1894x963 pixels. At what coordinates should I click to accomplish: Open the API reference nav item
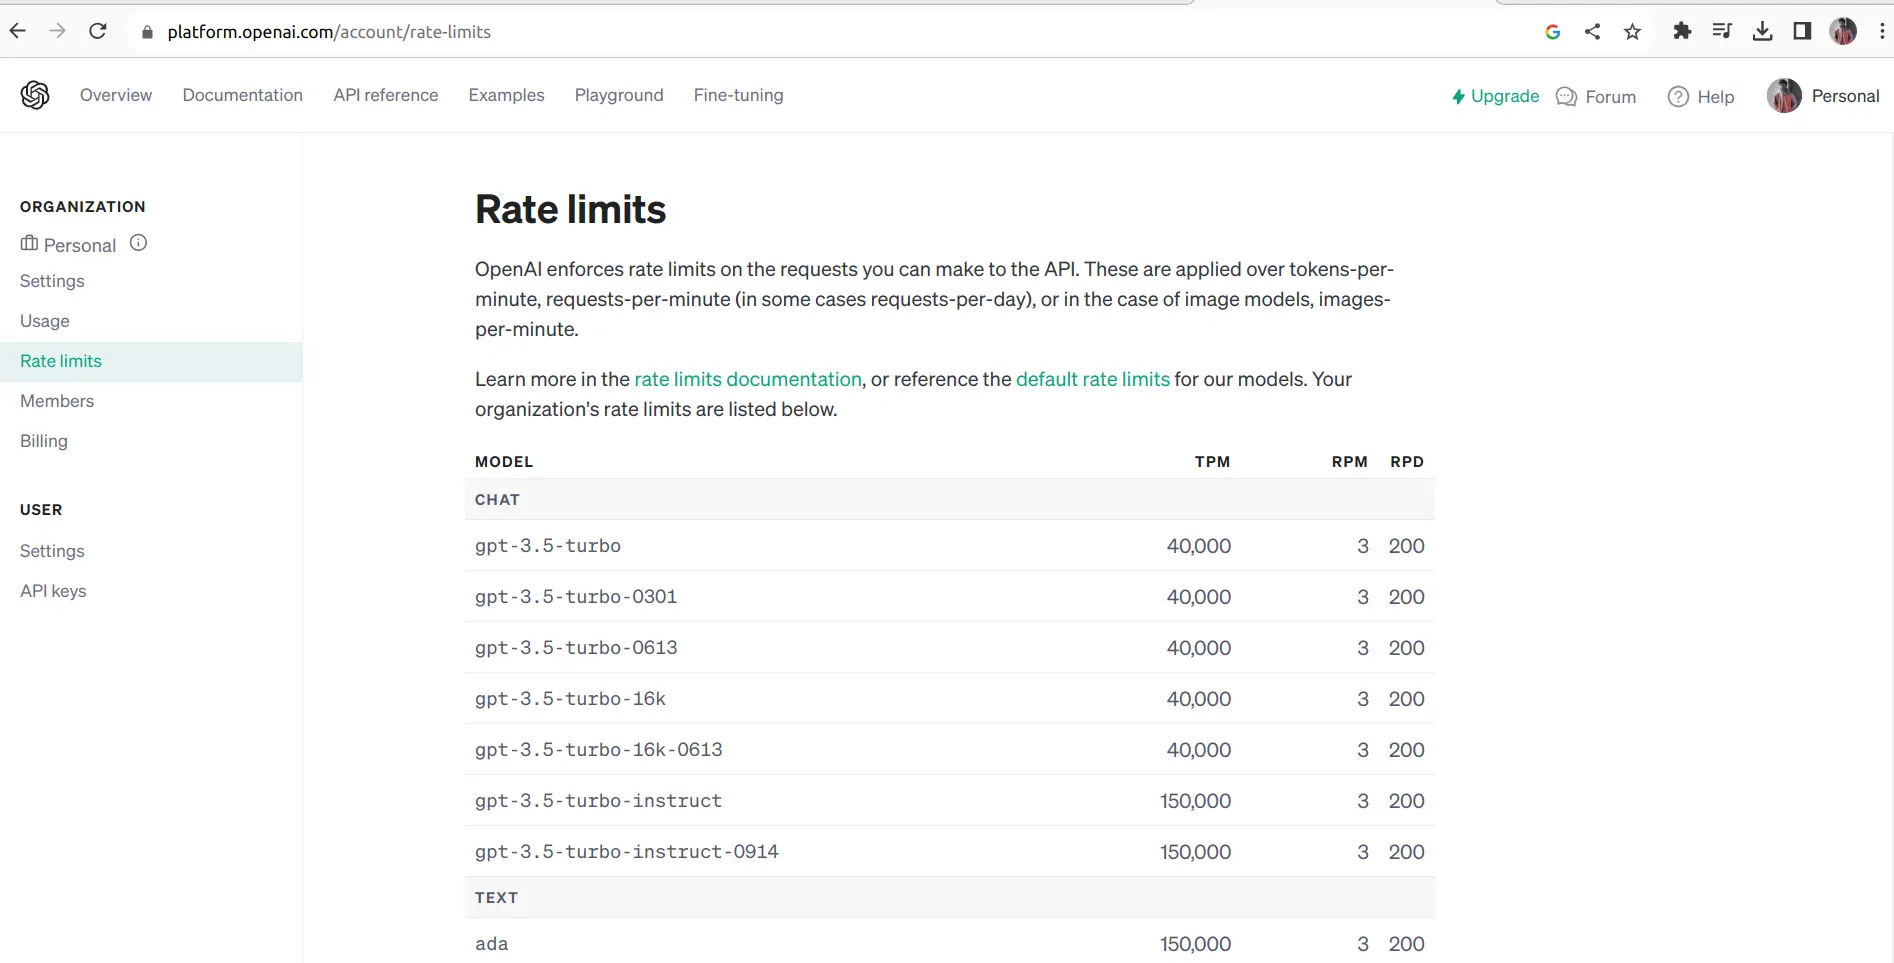(x=386, y=95)
